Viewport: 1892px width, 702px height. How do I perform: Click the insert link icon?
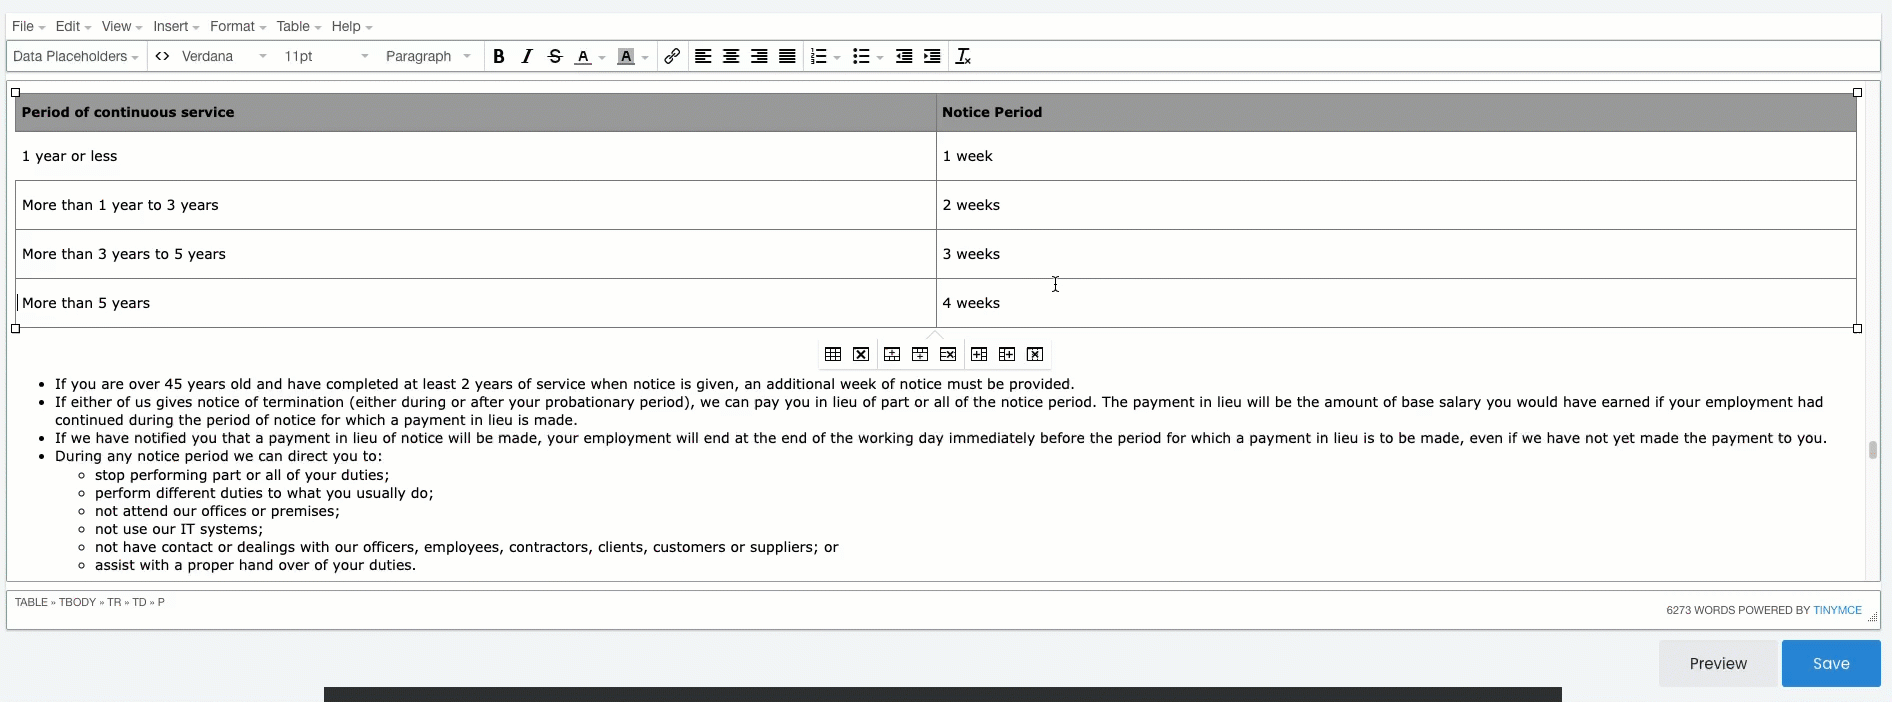pos(672,56)
